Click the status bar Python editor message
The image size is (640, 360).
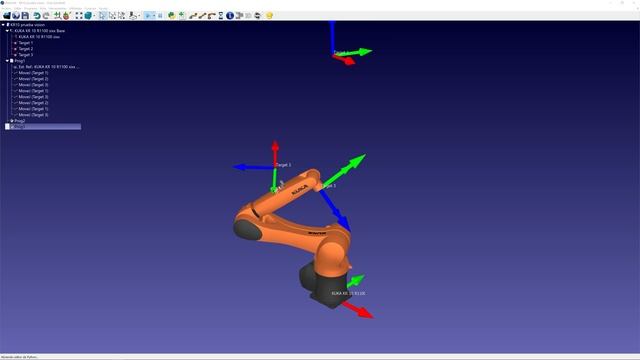[20, 357]
